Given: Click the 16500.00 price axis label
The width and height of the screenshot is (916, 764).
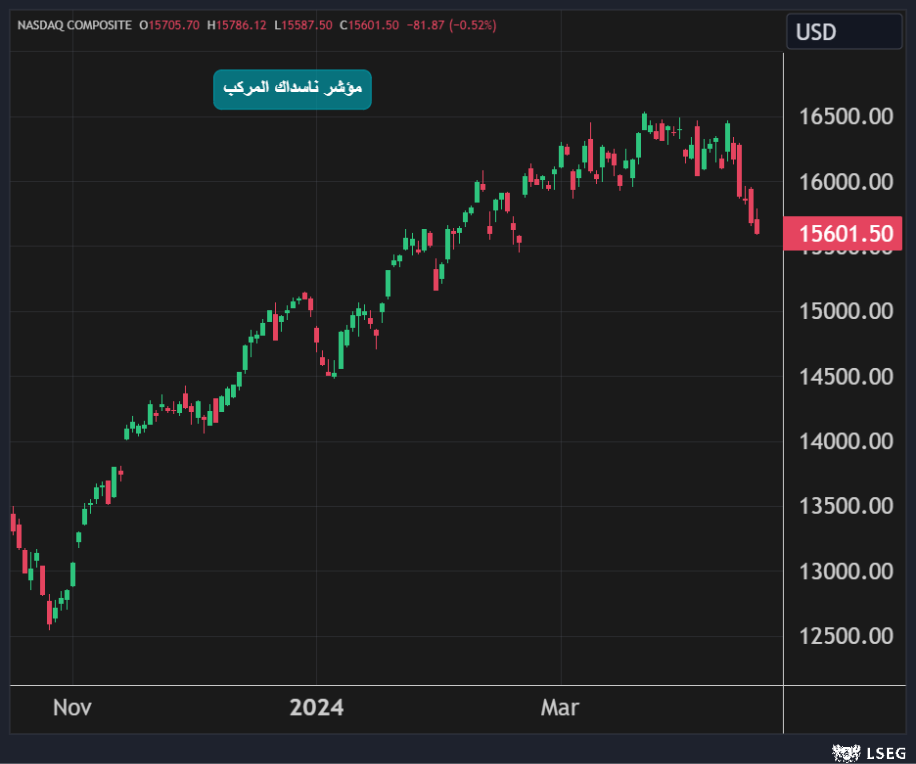Looking at the screenshot, I should coord(845,117).
